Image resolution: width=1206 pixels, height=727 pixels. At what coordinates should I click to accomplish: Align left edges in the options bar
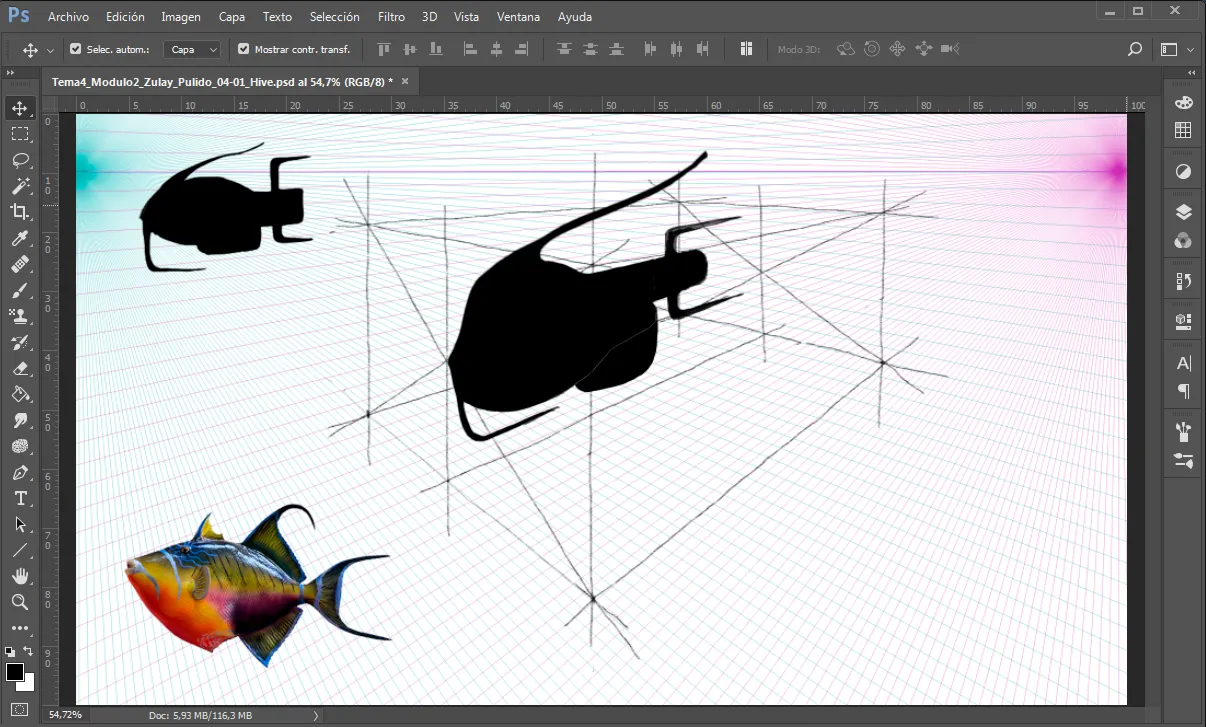click(x=470, y=49)
